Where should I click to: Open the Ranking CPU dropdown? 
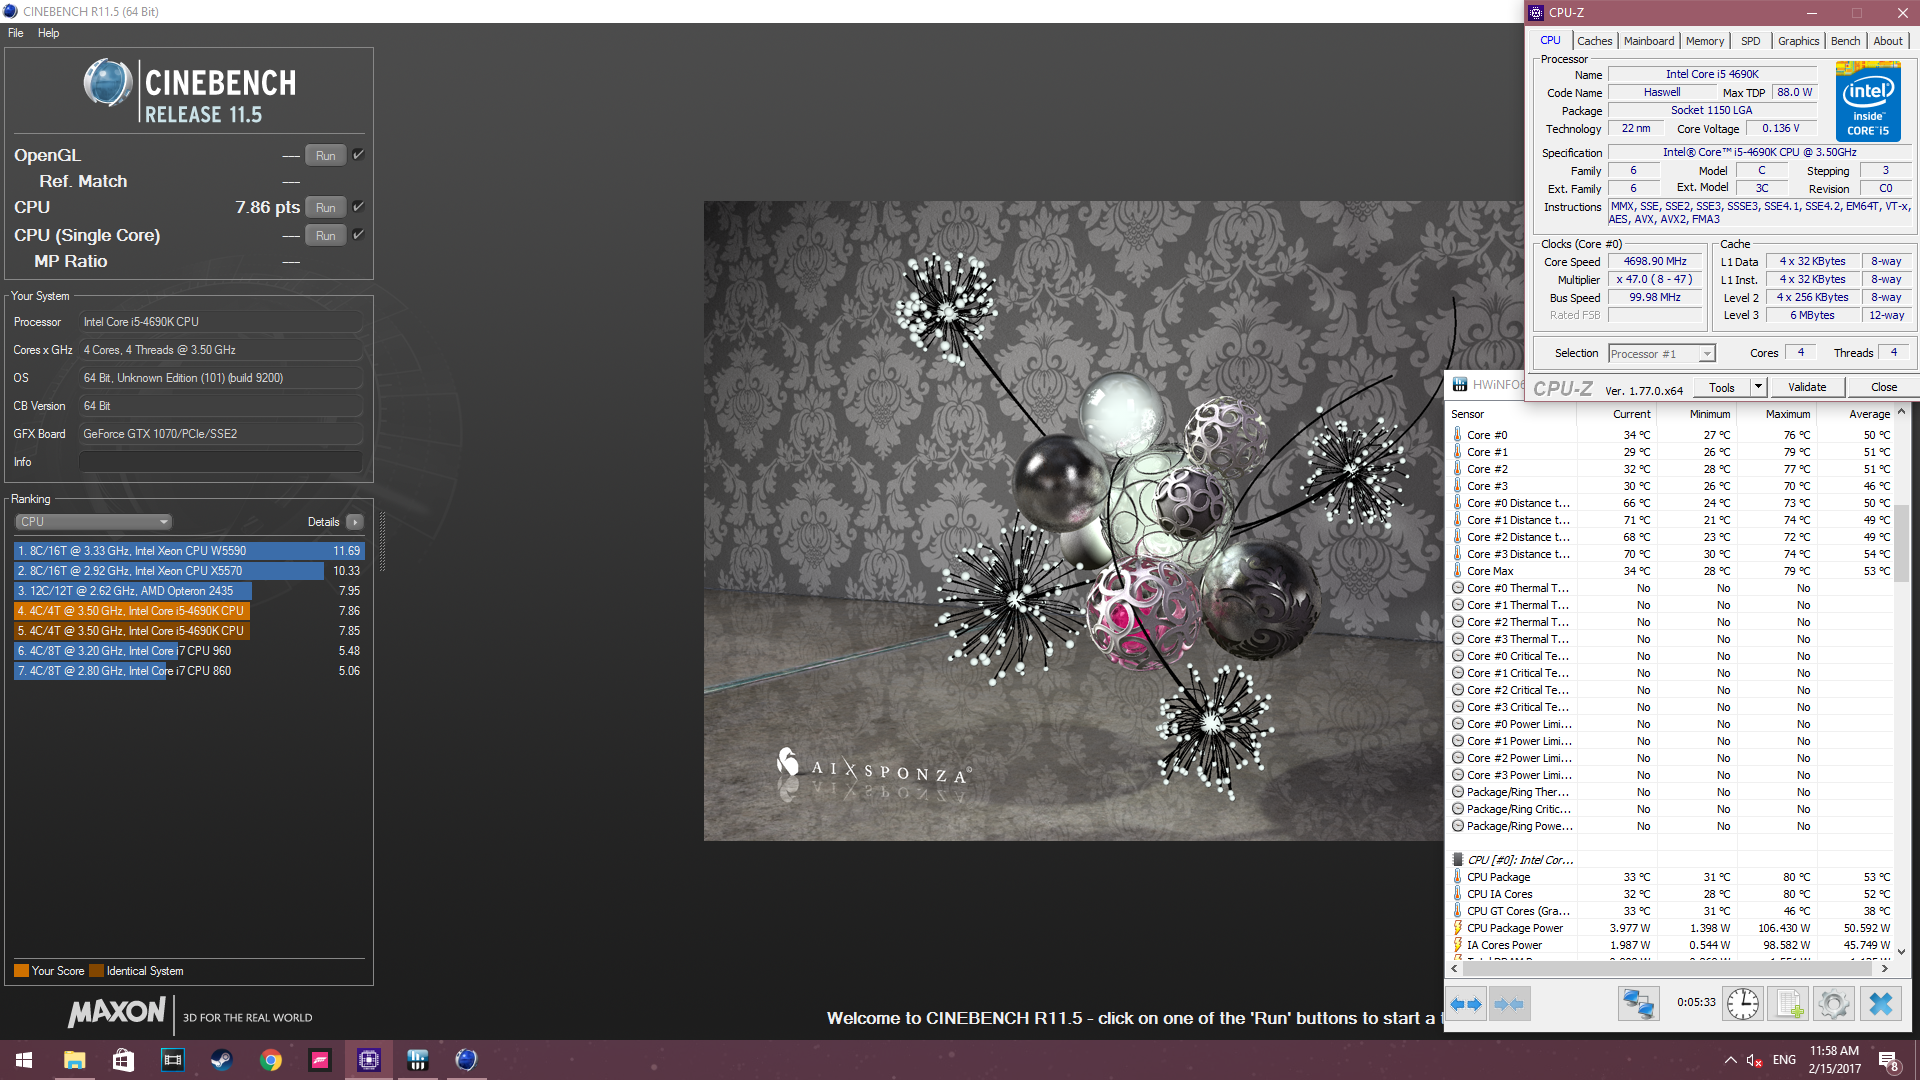coord(94,522)
